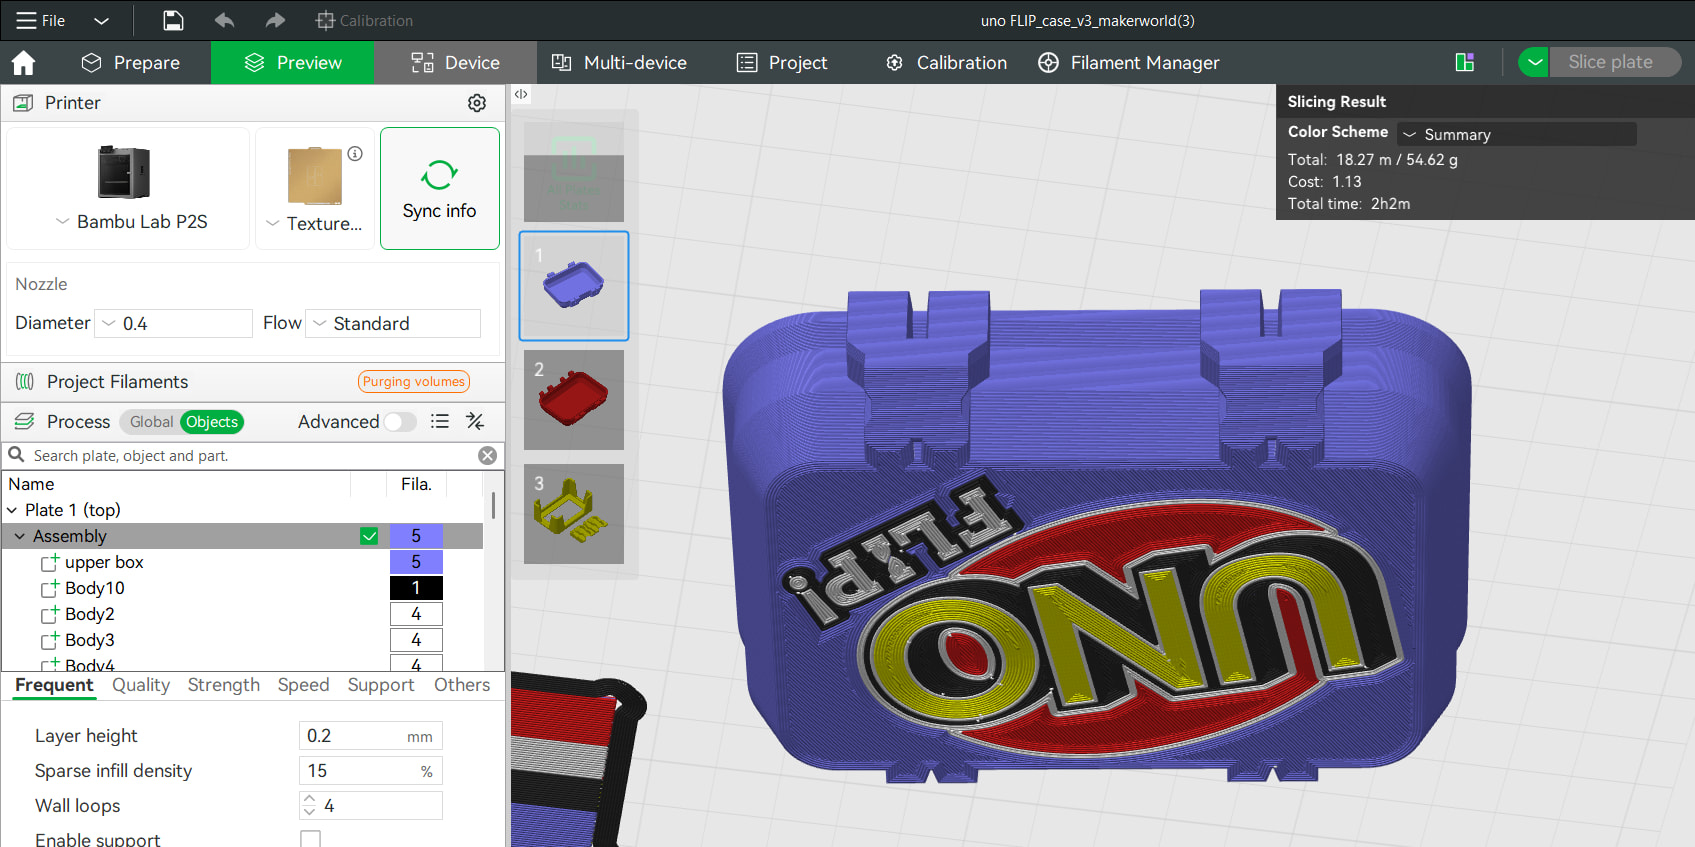Open the Project tab

point(782,63)
